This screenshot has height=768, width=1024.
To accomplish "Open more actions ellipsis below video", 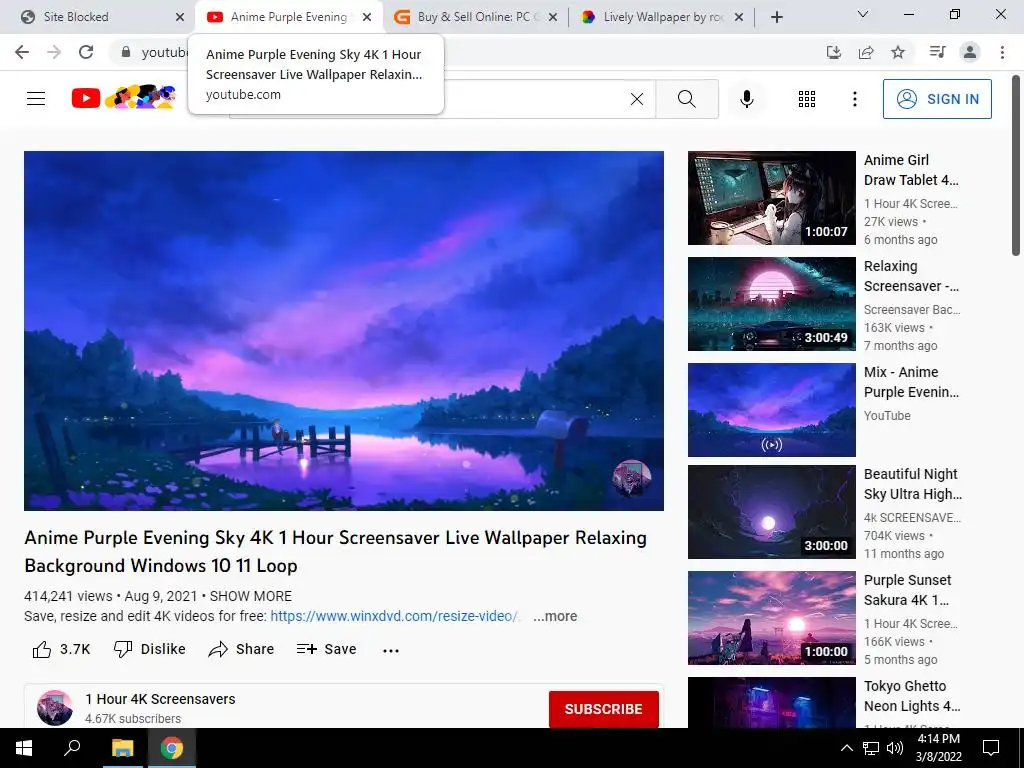I will (x=391, y=650).
